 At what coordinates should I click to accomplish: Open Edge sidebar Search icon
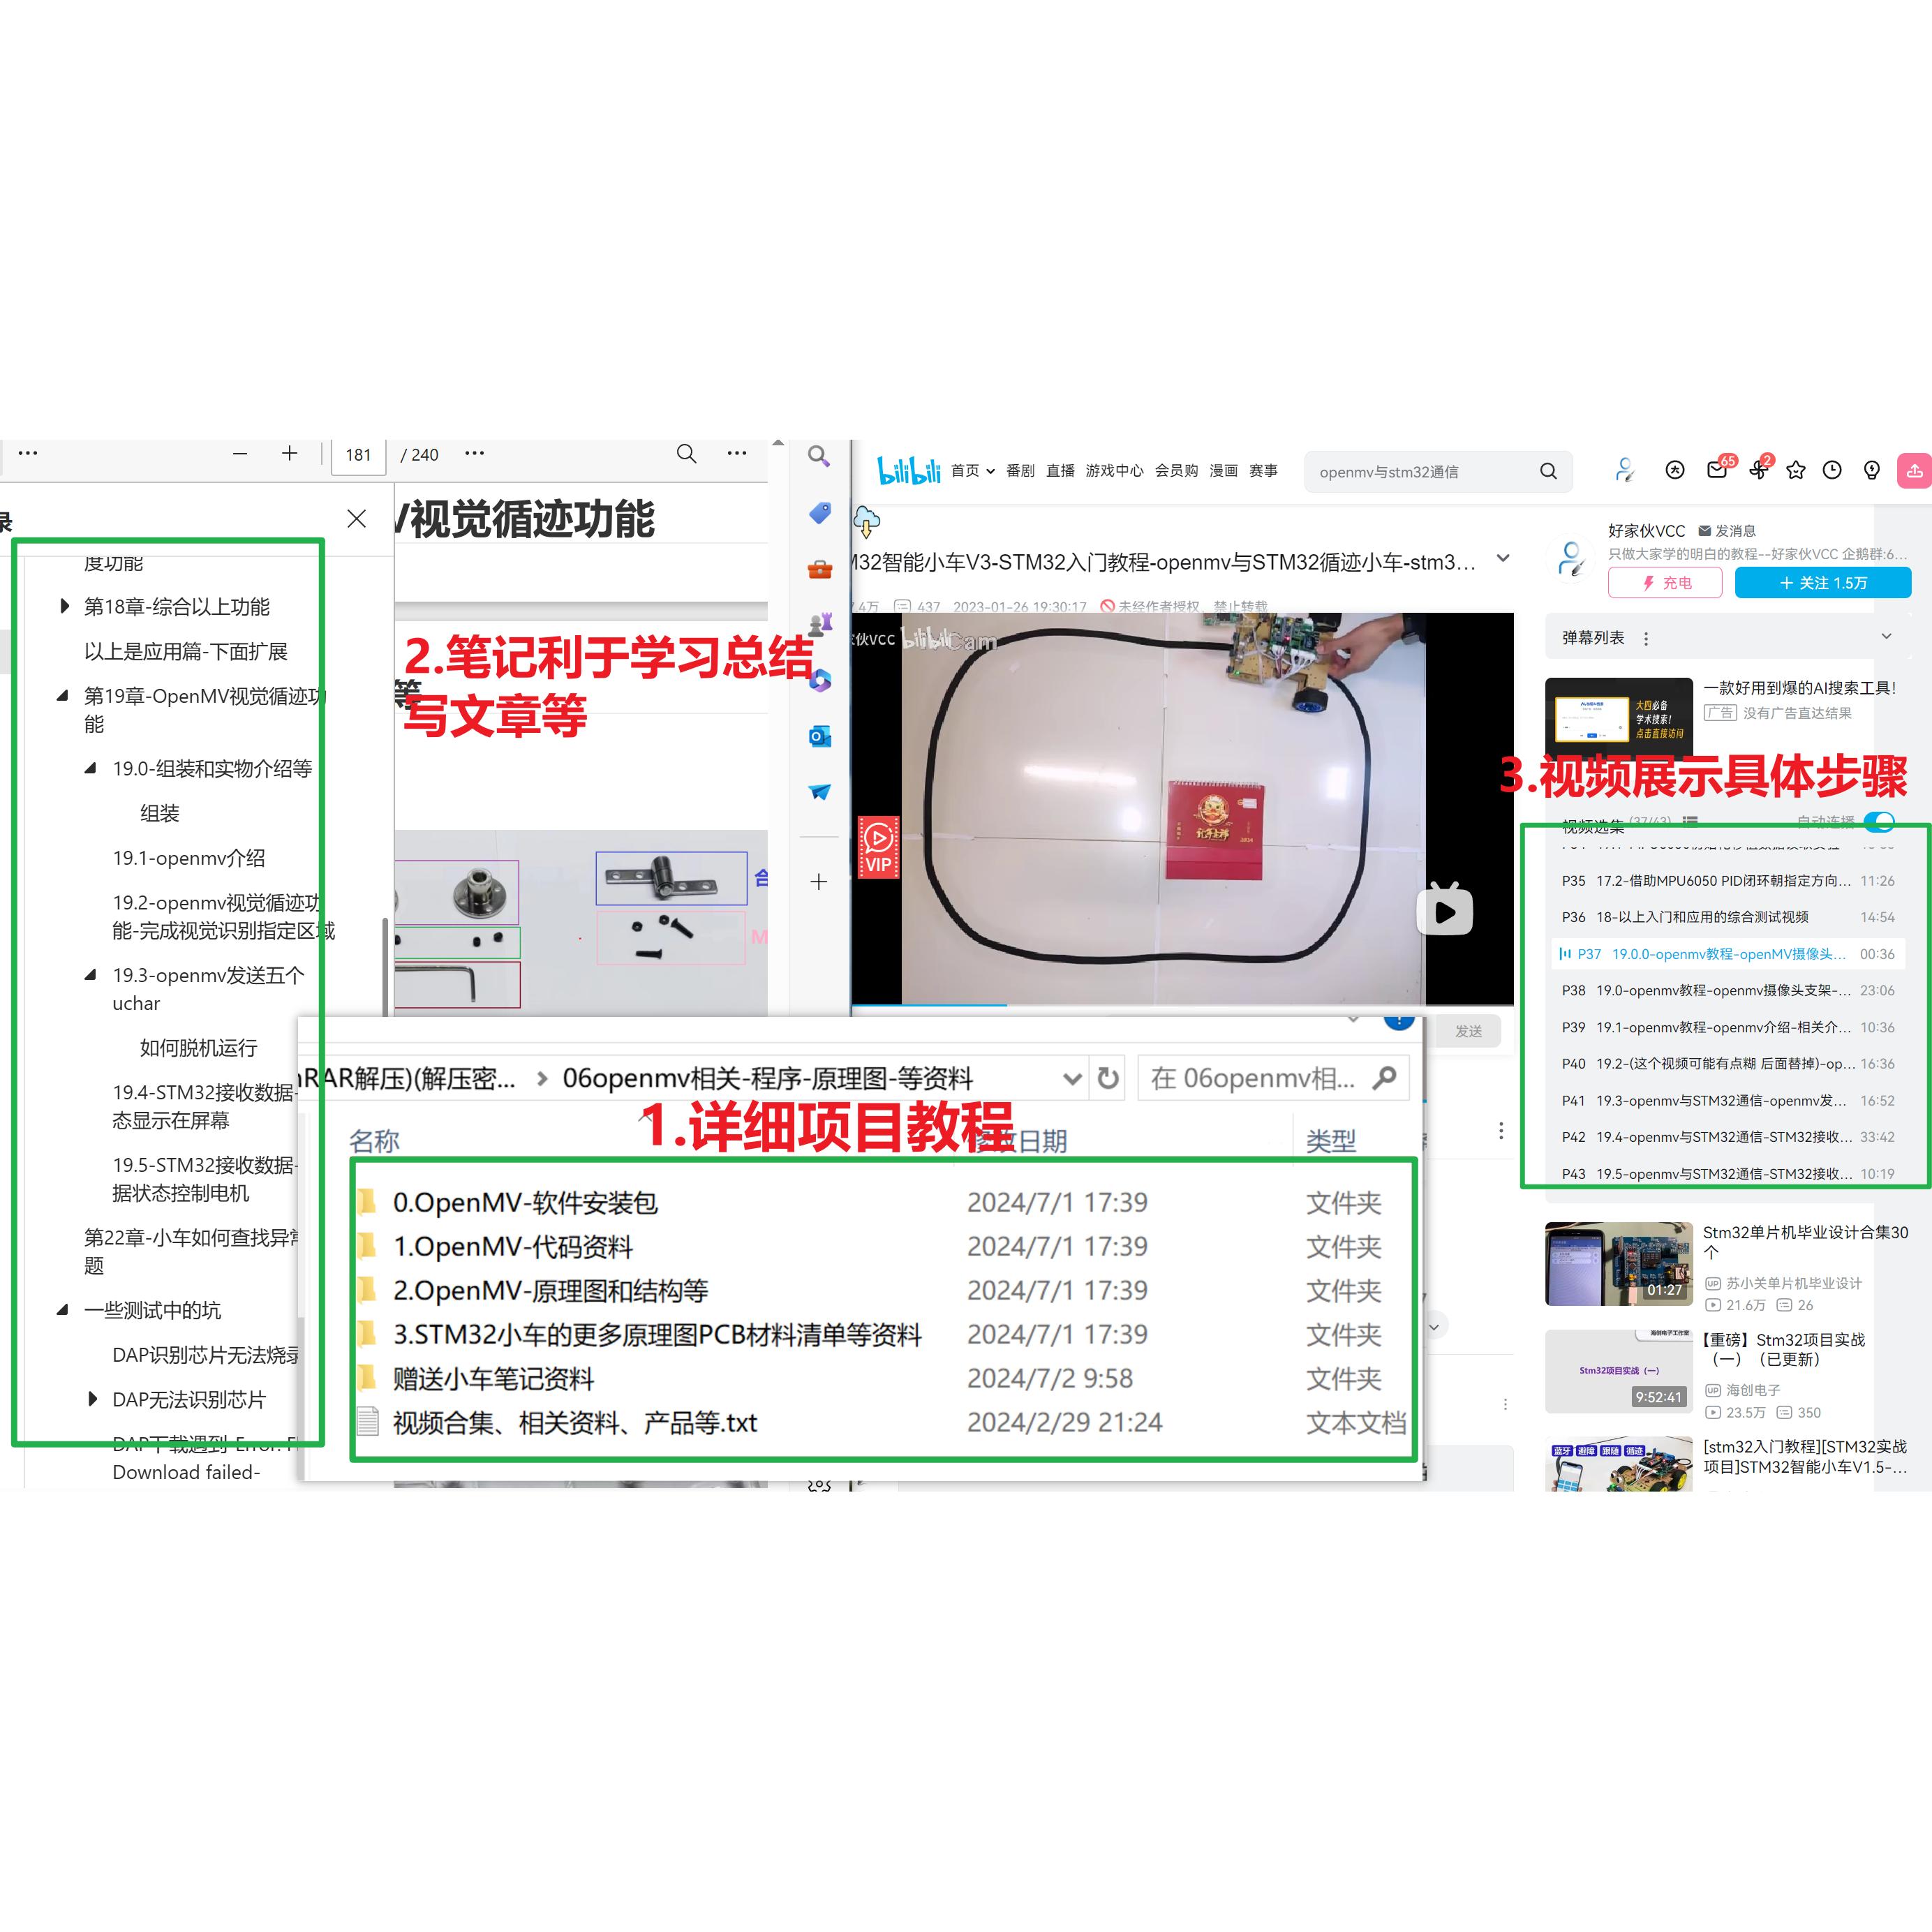(x=819, y=457)
